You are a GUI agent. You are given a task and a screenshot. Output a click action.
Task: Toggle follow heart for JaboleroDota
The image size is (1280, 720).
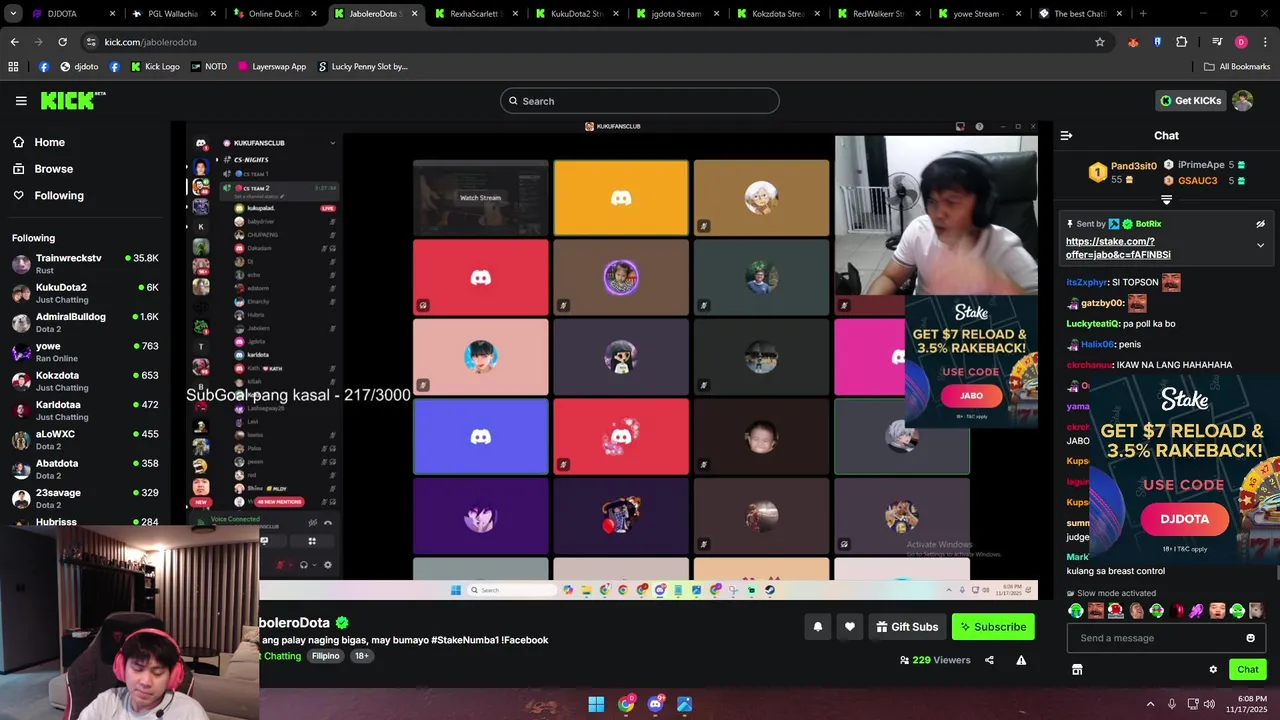tap(849, 627)
